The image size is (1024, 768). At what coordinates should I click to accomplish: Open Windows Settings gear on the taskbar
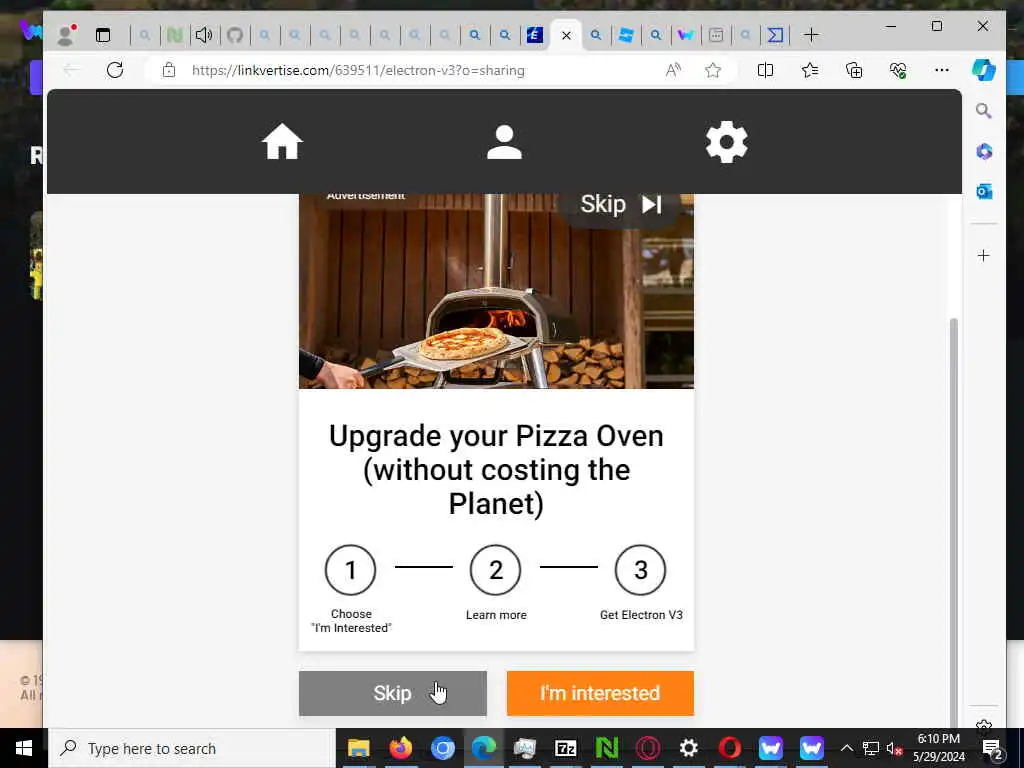[x=688, y=748]
